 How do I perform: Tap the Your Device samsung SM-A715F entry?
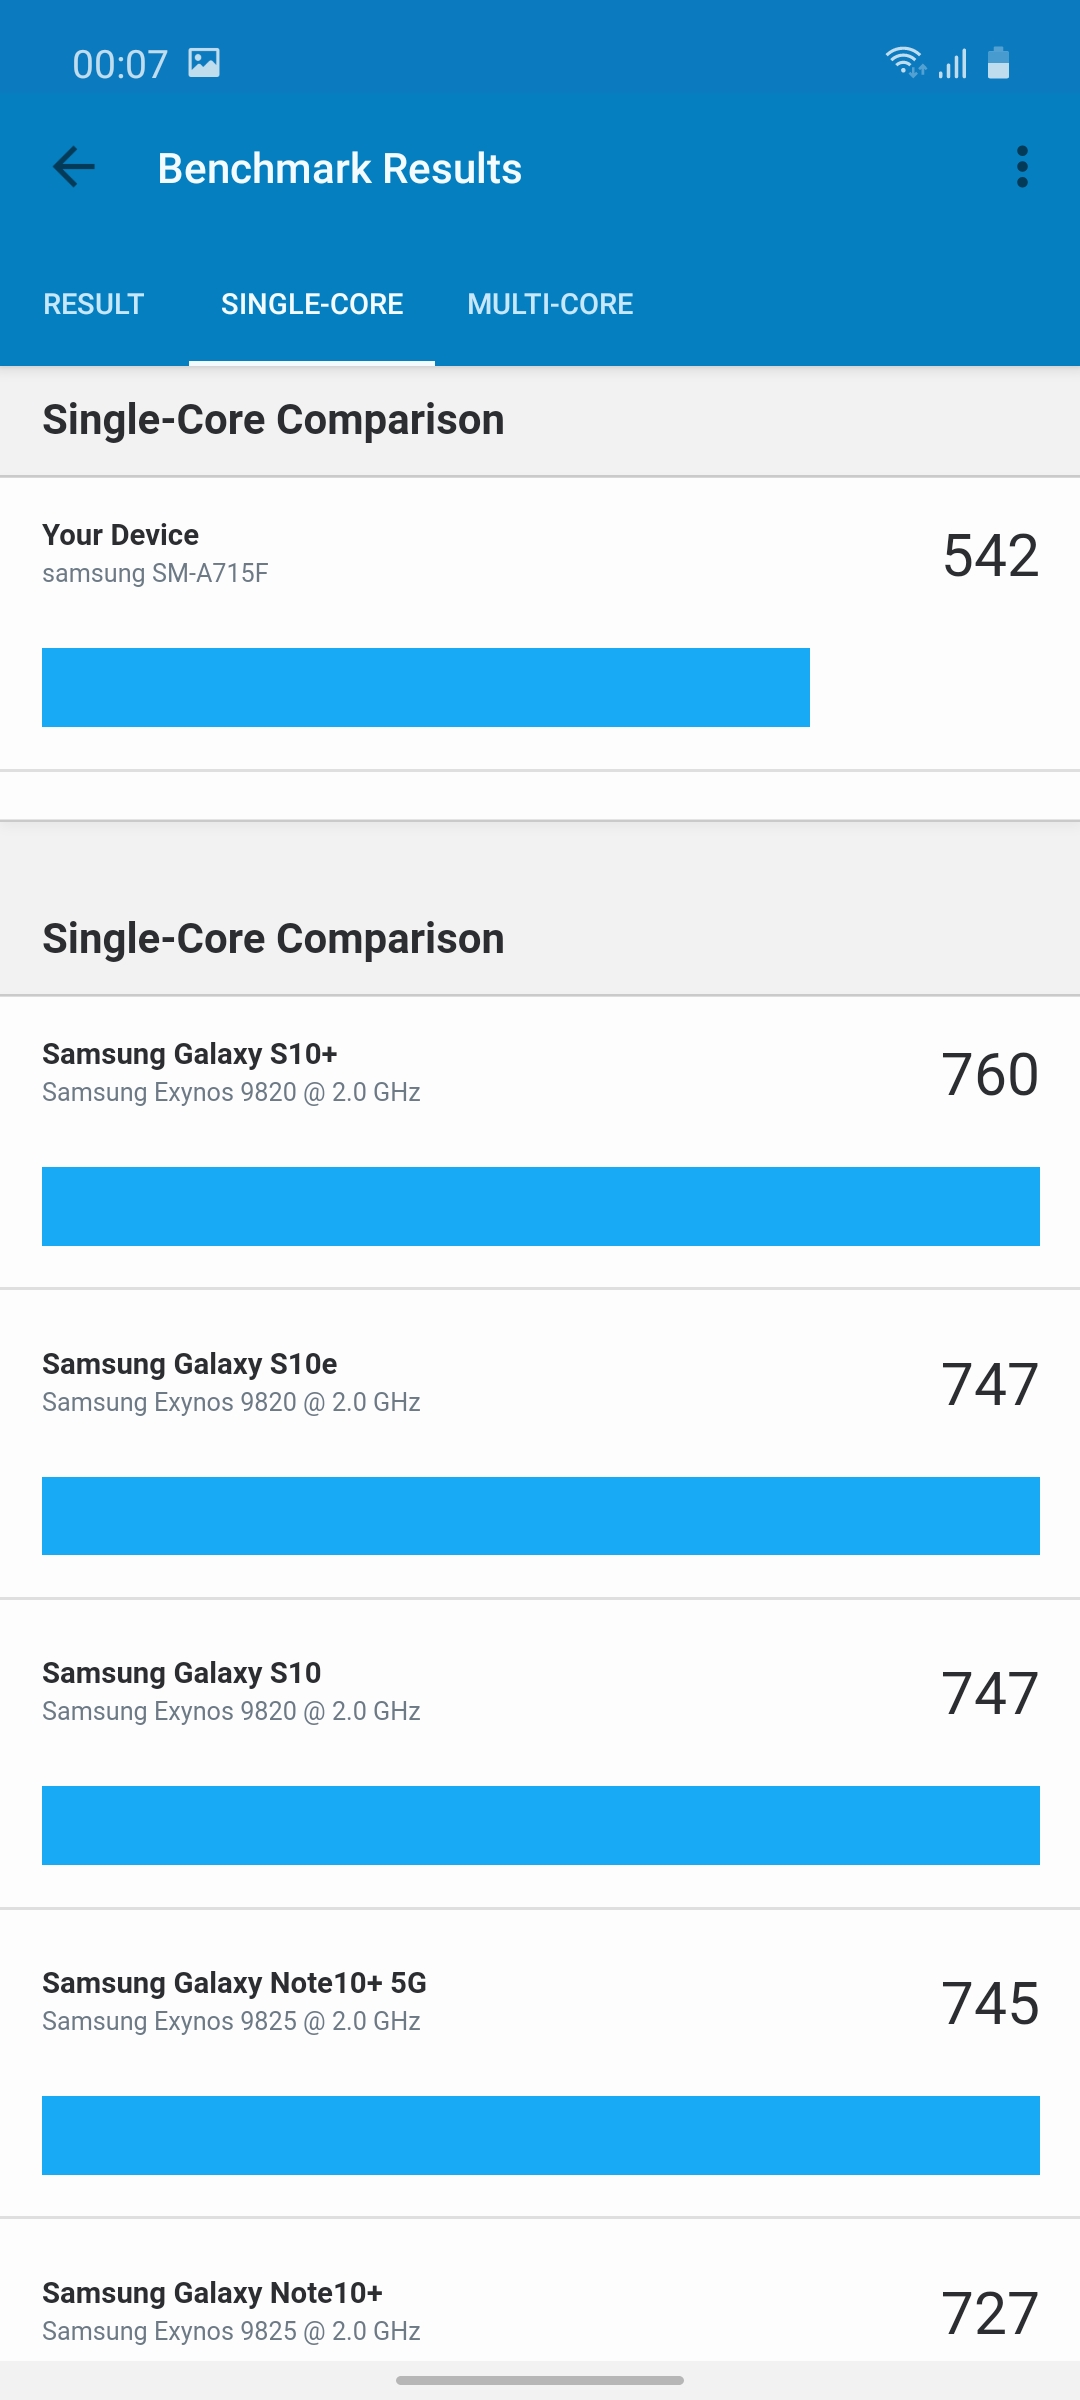click(155, 553)
